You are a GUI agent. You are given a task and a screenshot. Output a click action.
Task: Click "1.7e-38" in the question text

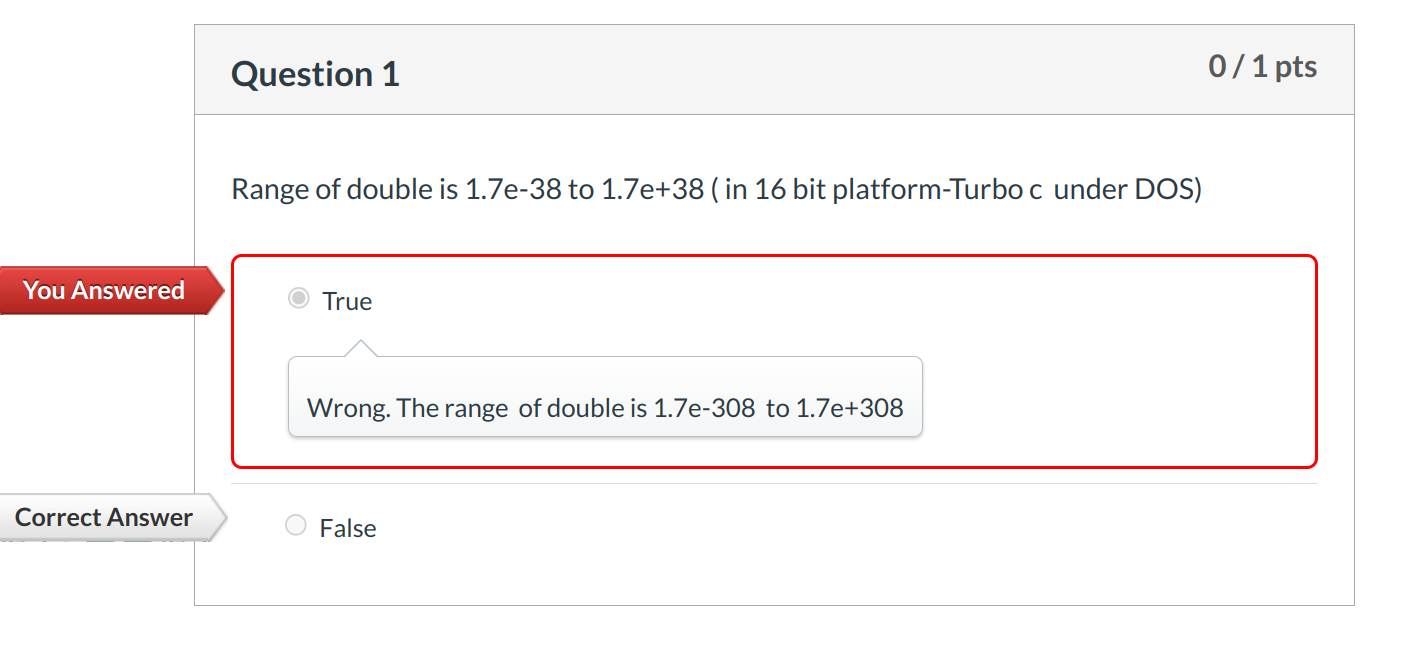[x=513, y=189]
